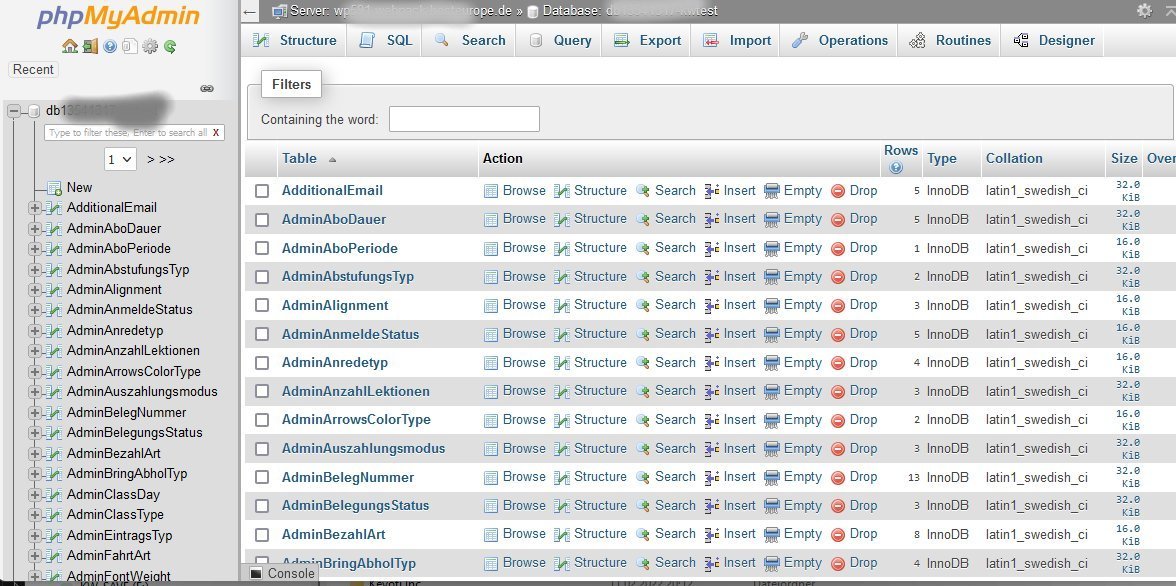Open page settings gear at top right
Screen dimensions: 1176x586
(1144, 10)
